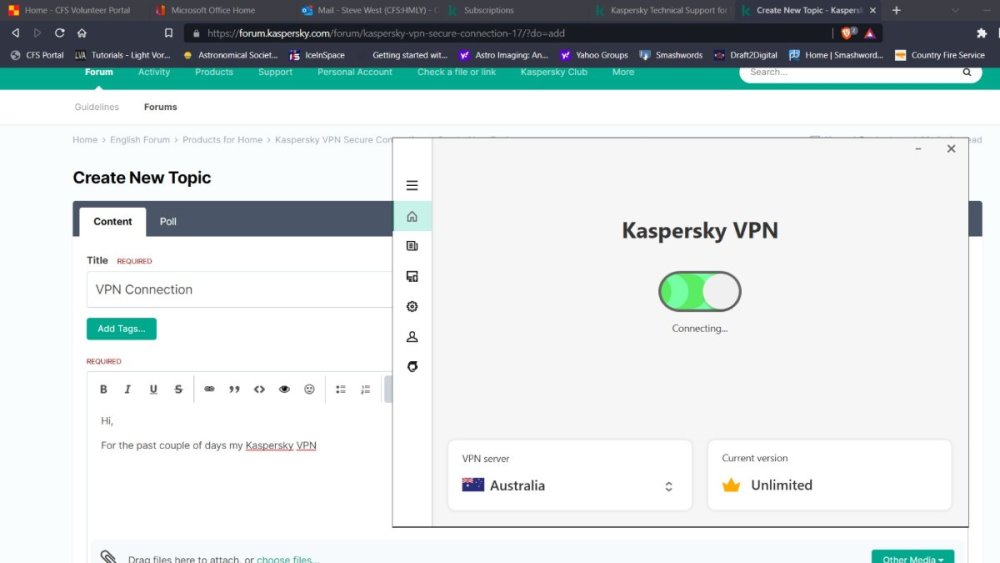Click the choose files link

coord(286,559)
